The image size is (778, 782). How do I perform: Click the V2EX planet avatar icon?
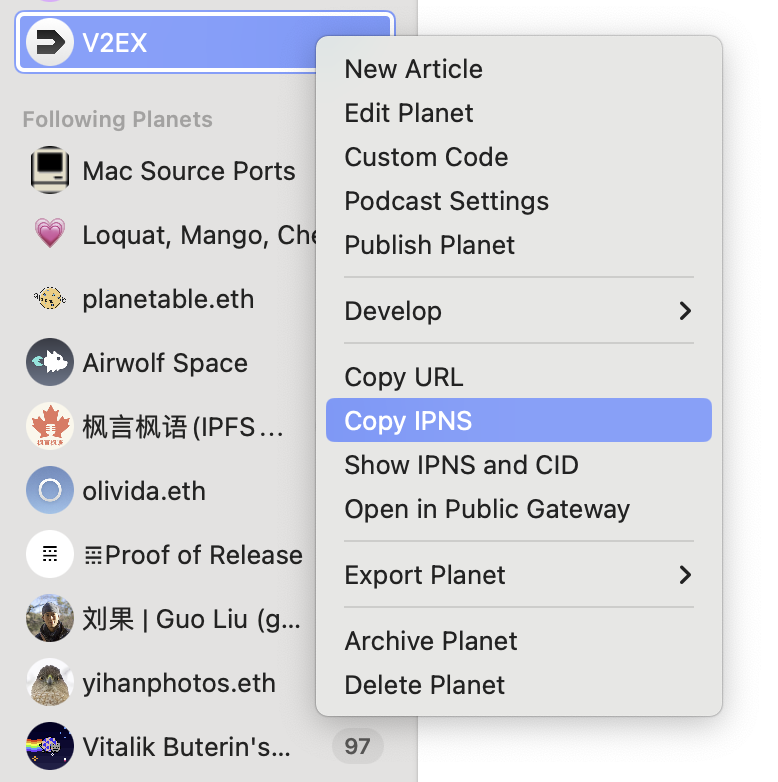click(x=49, y=42)
